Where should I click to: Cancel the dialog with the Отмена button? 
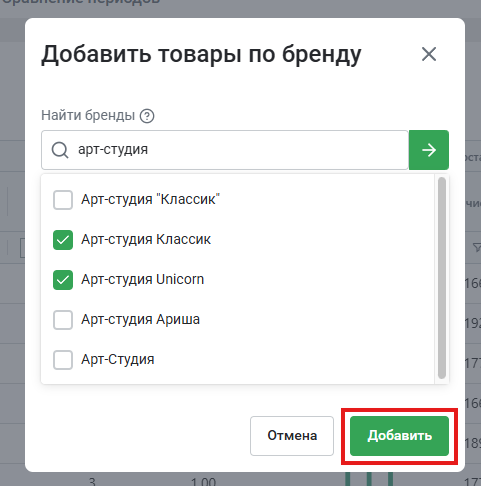tap(292, 436)
